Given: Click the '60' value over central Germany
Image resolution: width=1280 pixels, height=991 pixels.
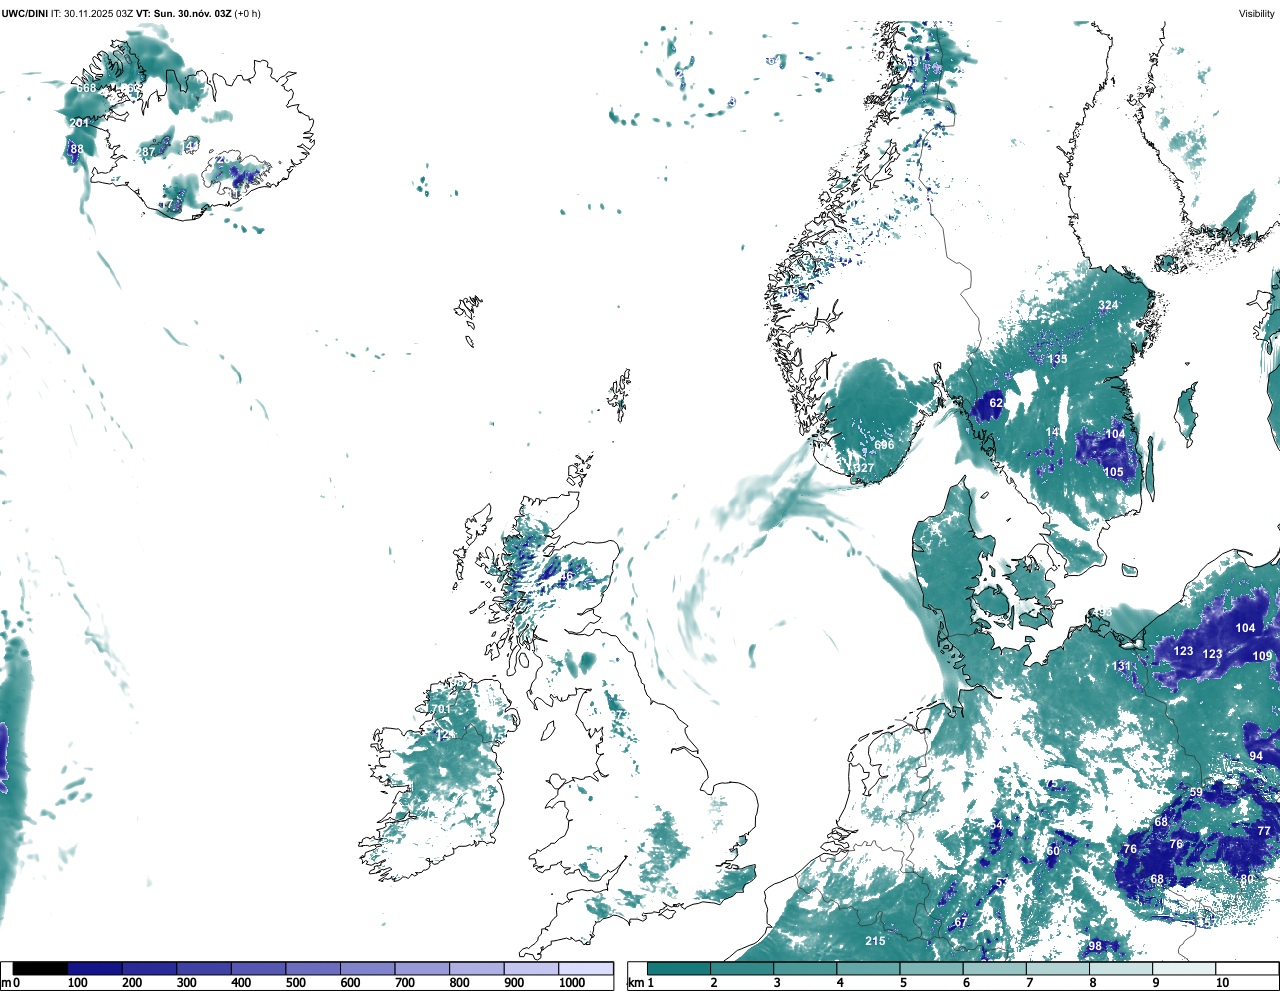Looking at the screenshot, I should click(x=1053, y=851).
